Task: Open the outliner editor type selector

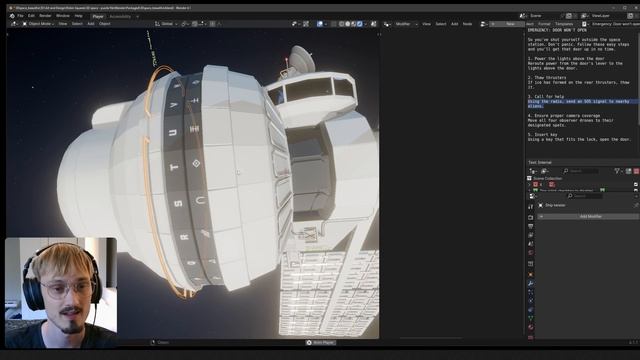Action: coord(533,171)
